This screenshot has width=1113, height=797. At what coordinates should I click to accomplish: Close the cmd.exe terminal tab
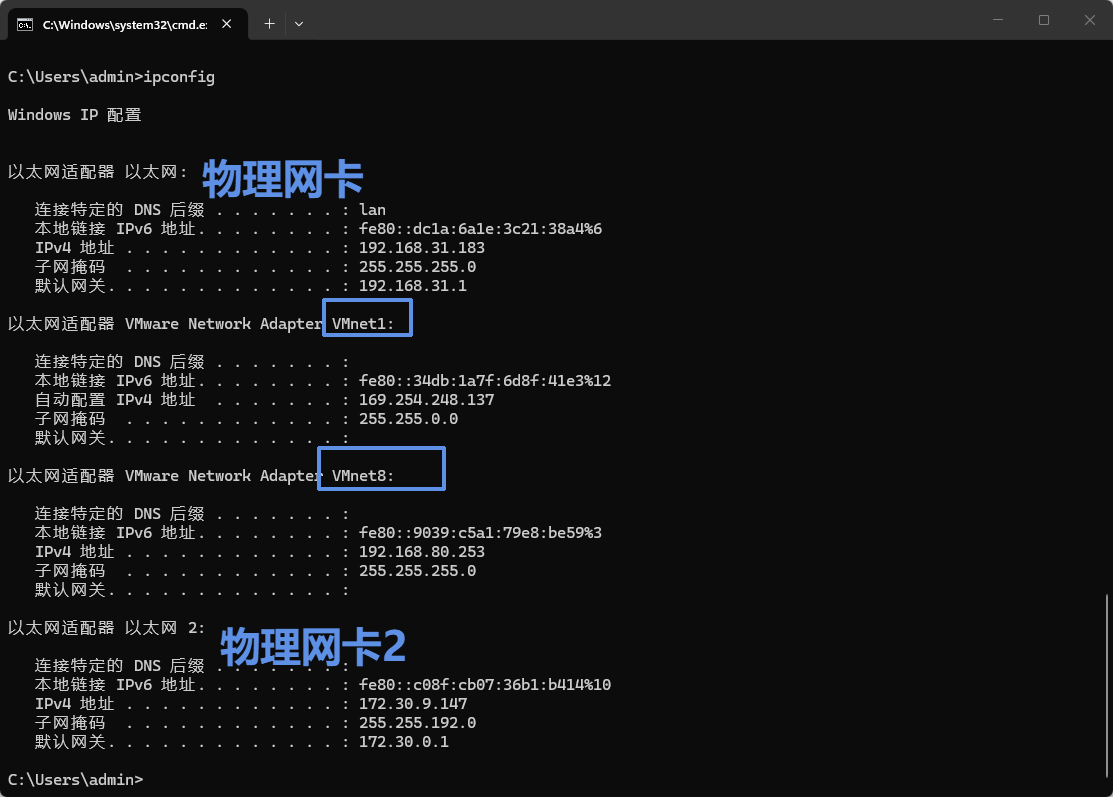(228, 24)
